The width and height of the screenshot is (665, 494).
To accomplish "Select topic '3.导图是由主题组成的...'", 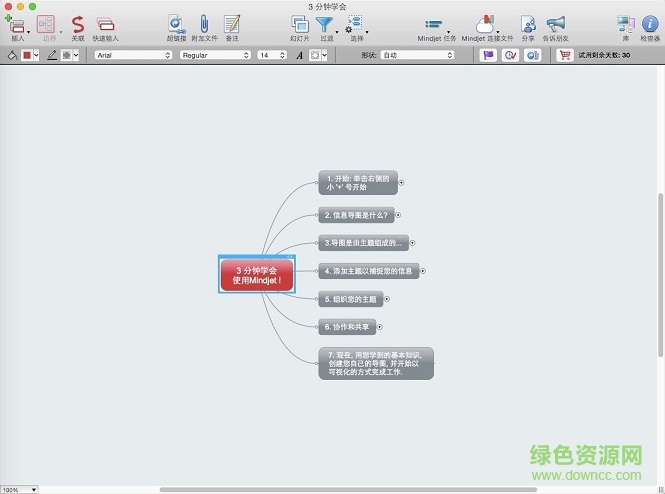I will click(363, 243).
